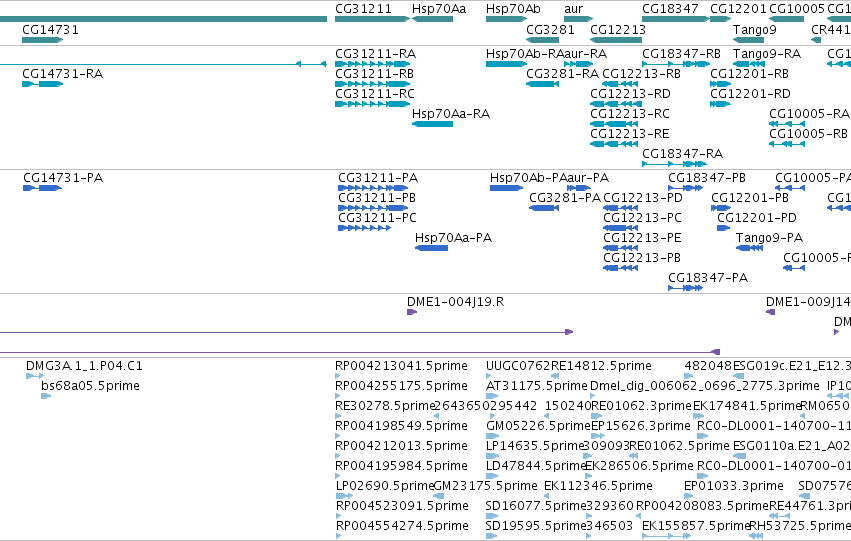851x541 pixels.
Task: Select the Hsp70Ab gene label
Action: tap(513, 9)
